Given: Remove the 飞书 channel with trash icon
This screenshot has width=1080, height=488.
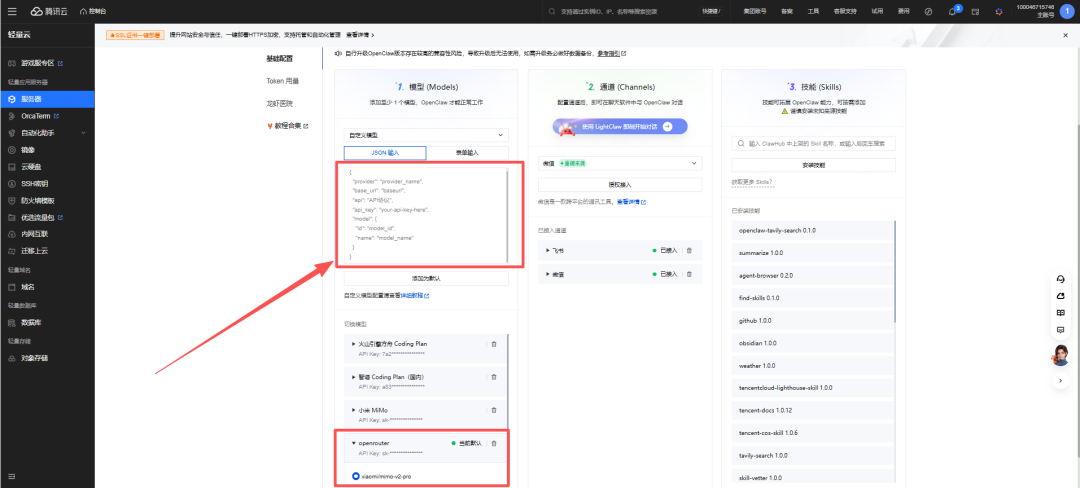Looking at the screenshot, I should (688, 250).
